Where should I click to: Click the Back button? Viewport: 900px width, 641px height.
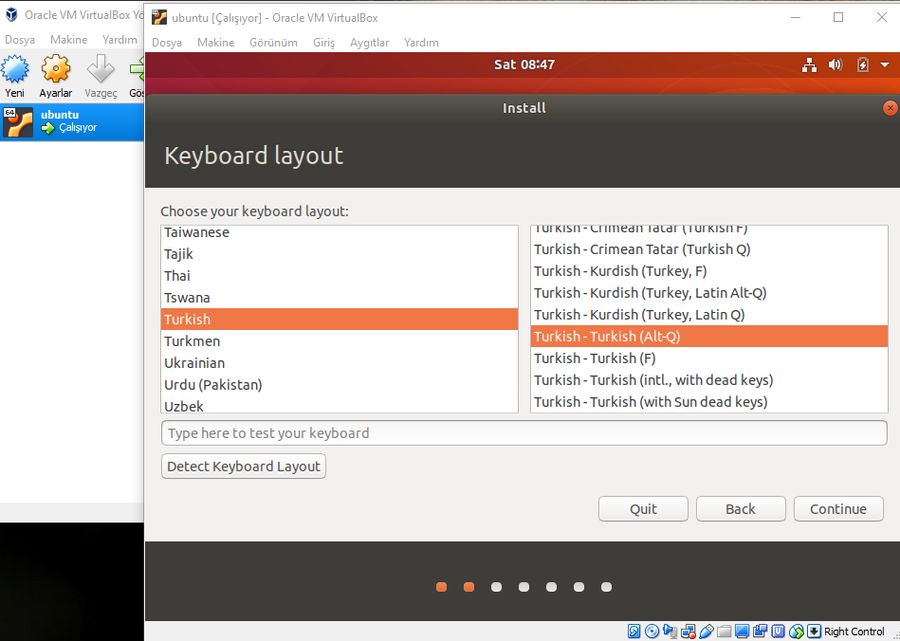tap(740, 509)
